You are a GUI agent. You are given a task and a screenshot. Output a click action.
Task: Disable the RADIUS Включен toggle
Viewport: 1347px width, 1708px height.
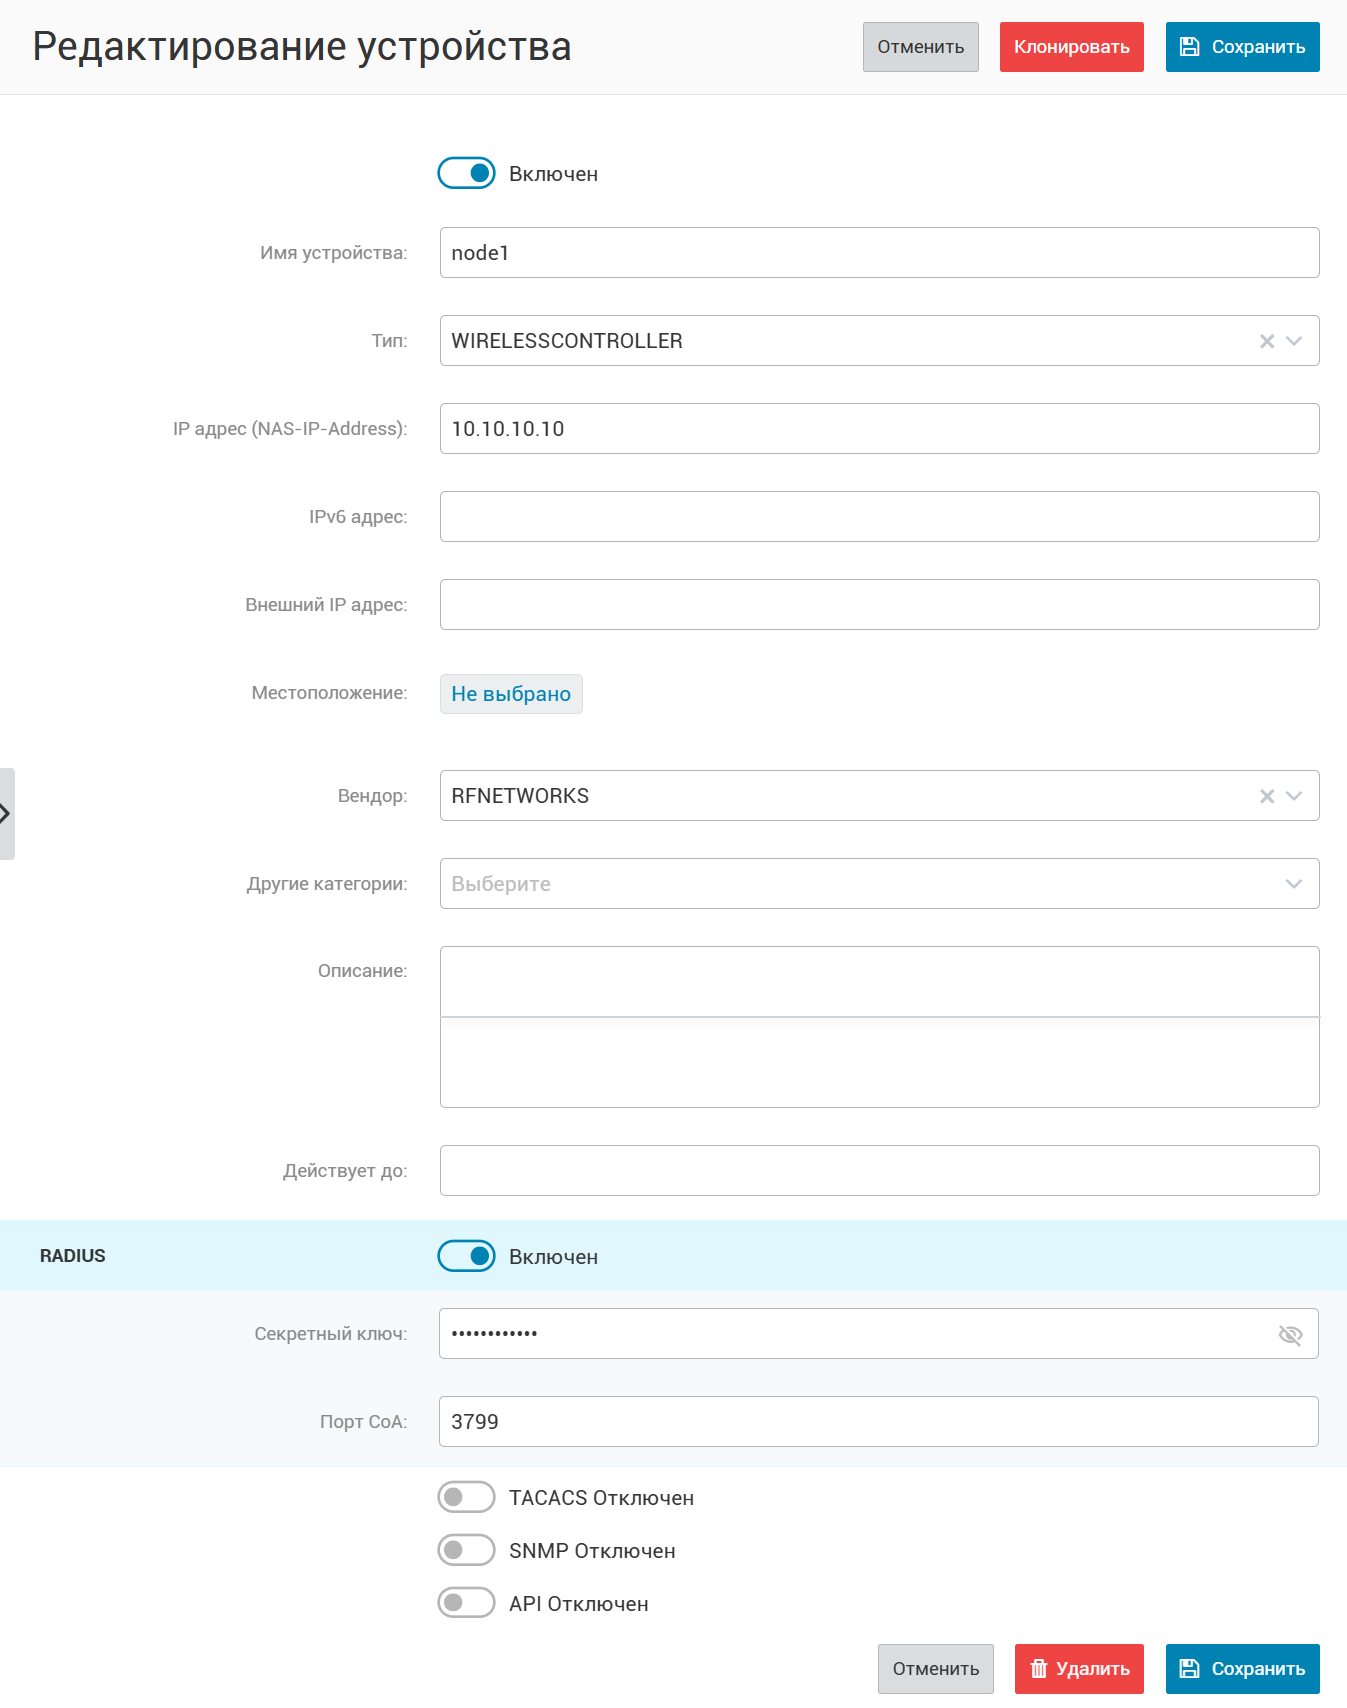pos(466,1256)
